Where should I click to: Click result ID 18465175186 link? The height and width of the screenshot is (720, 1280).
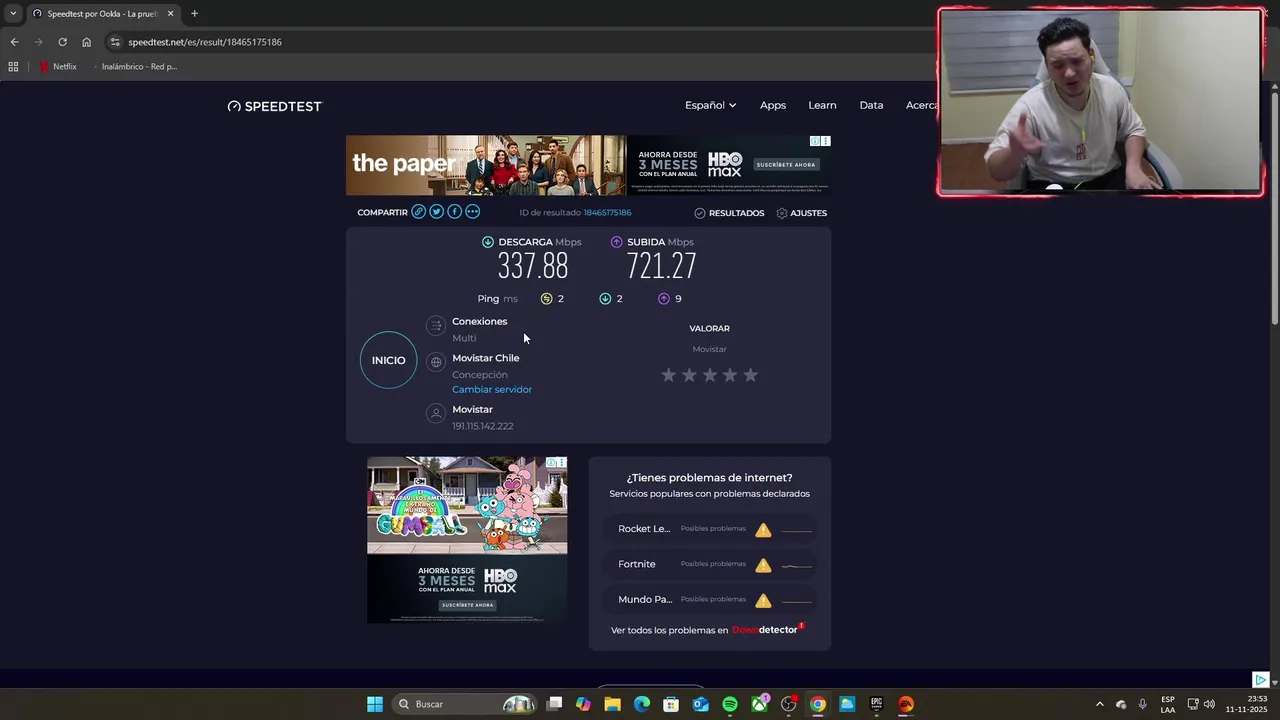tap(607, 212)
